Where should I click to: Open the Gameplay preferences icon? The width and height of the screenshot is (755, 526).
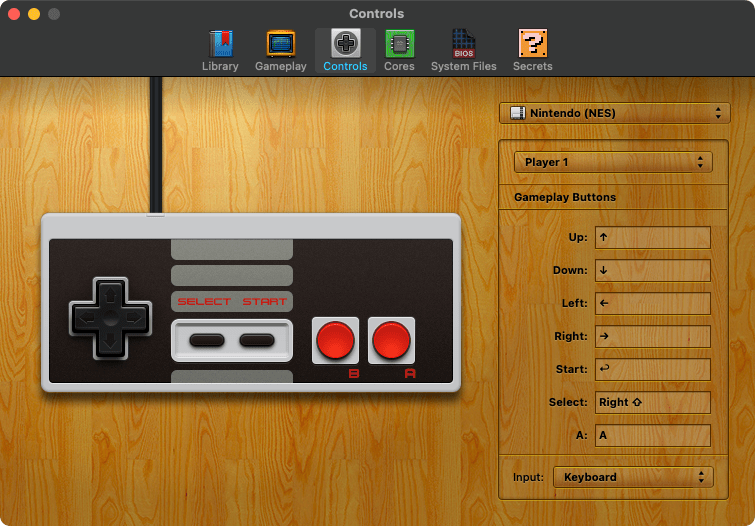[x=280, y=49]
